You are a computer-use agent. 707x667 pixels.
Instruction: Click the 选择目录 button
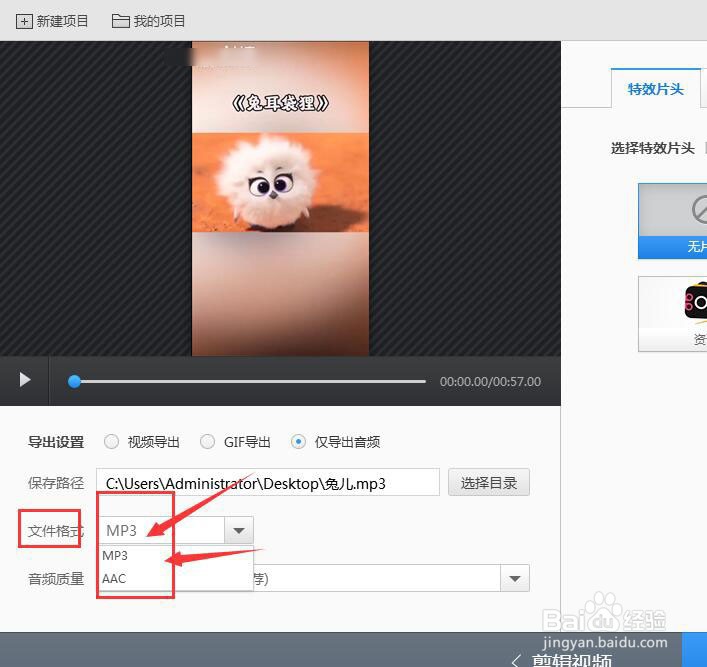point(489,482)
